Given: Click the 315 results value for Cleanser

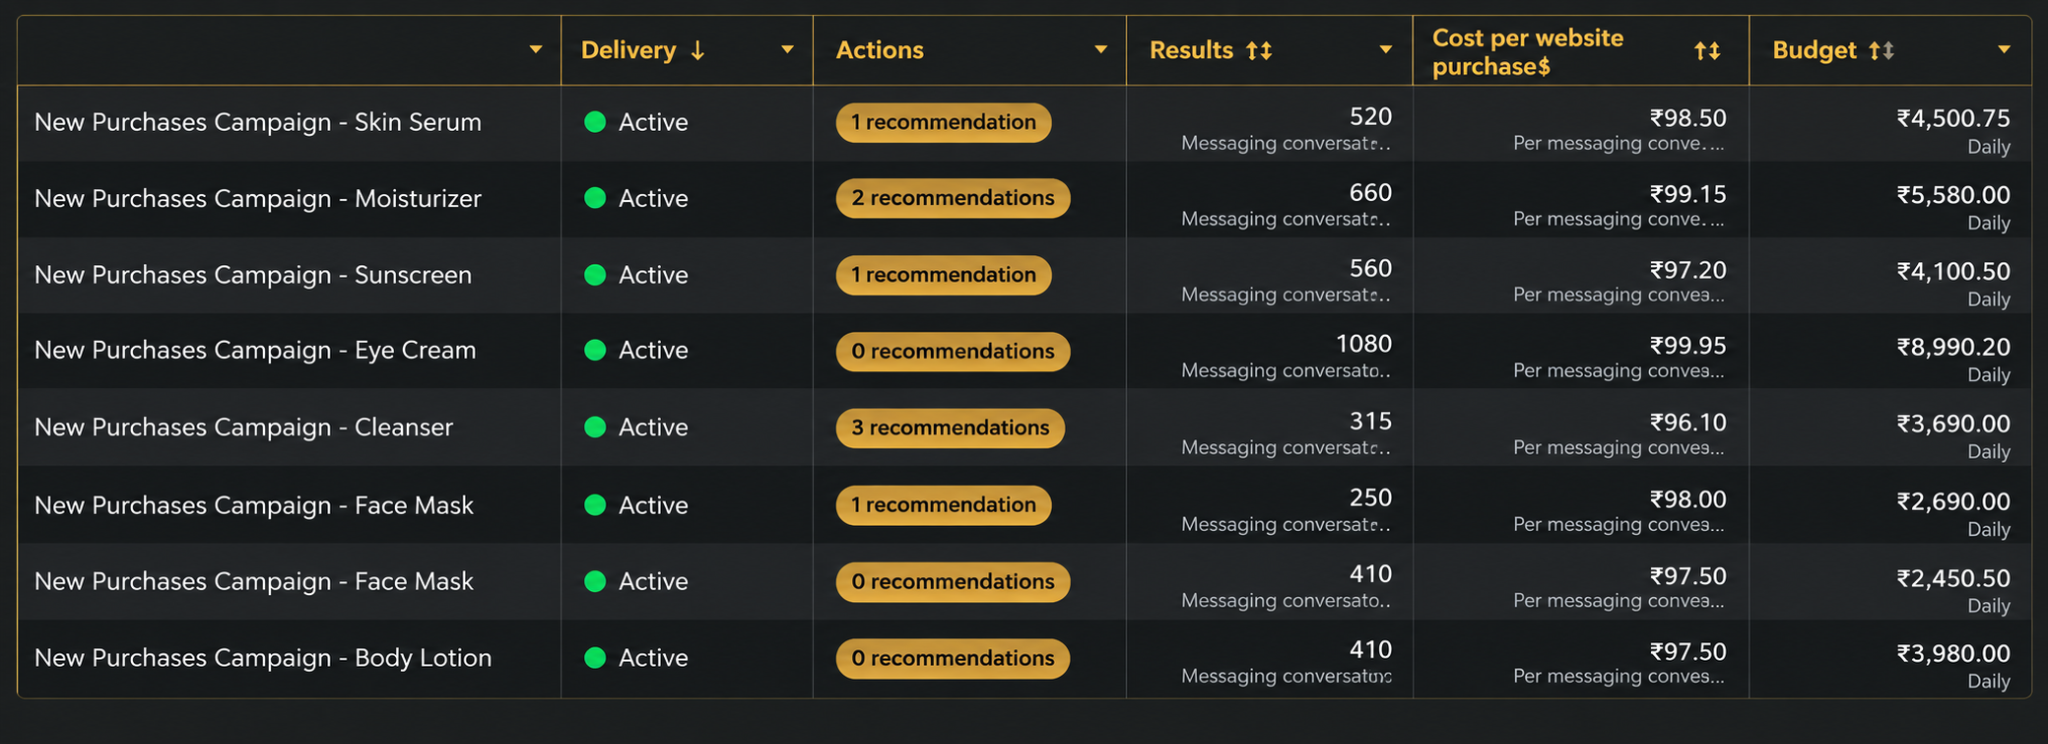Looking at the screenshot, I should (x=1370, y=421).
